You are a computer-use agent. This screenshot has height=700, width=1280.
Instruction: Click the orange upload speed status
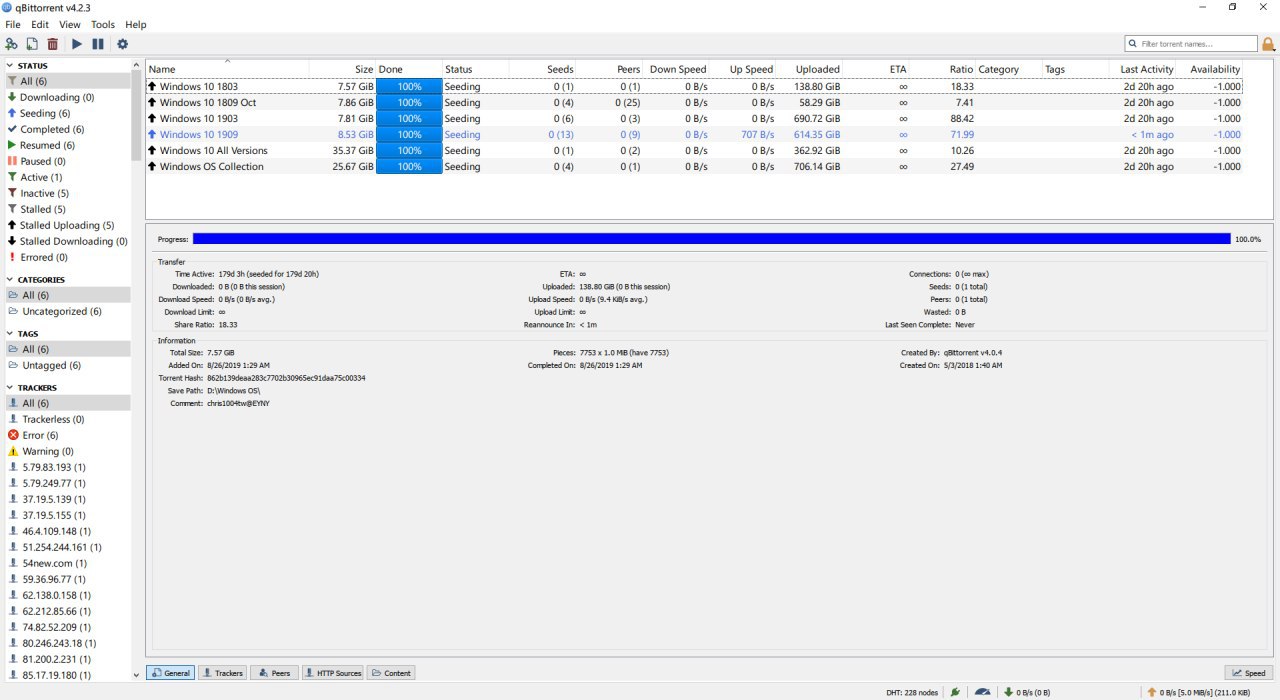click(1198, 692)
